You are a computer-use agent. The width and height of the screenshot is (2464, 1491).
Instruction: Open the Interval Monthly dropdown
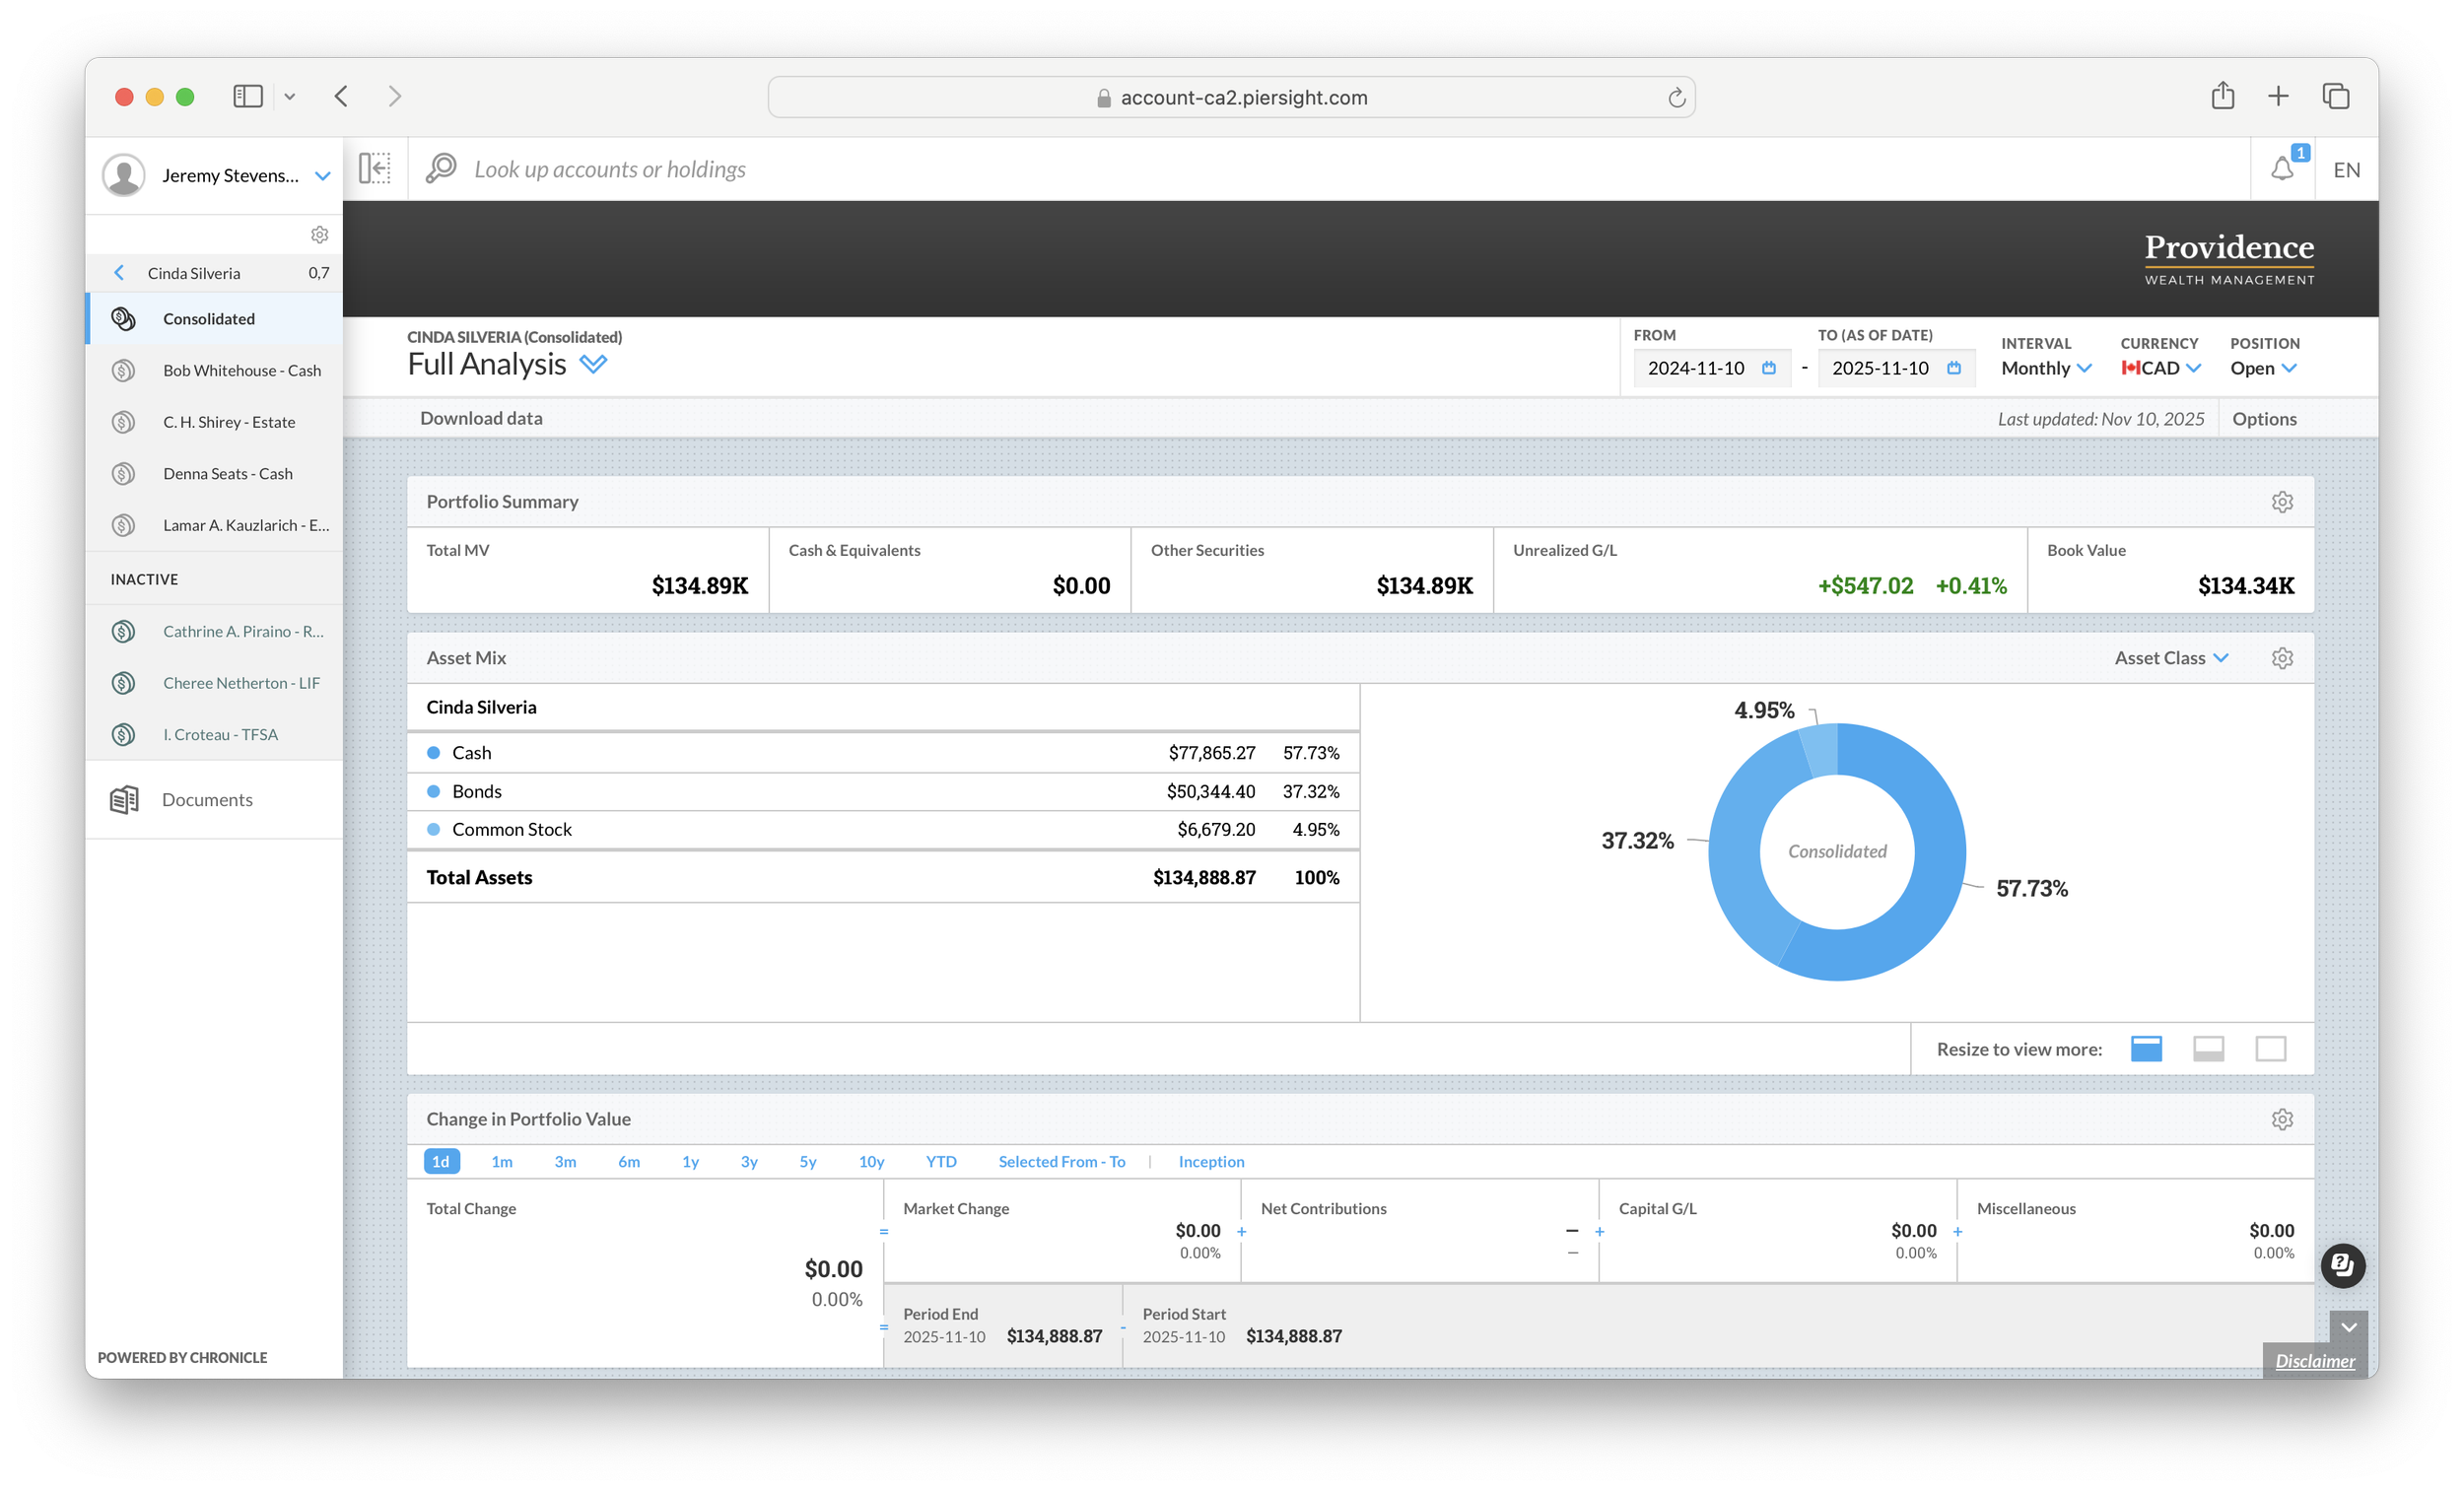click(x=2046, y=368)
